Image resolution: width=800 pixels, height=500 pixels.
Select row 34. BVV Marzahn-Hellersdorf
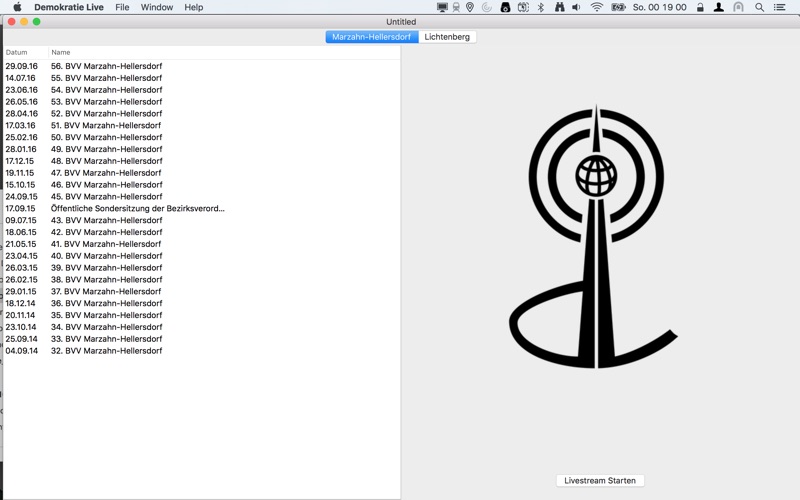202,327
